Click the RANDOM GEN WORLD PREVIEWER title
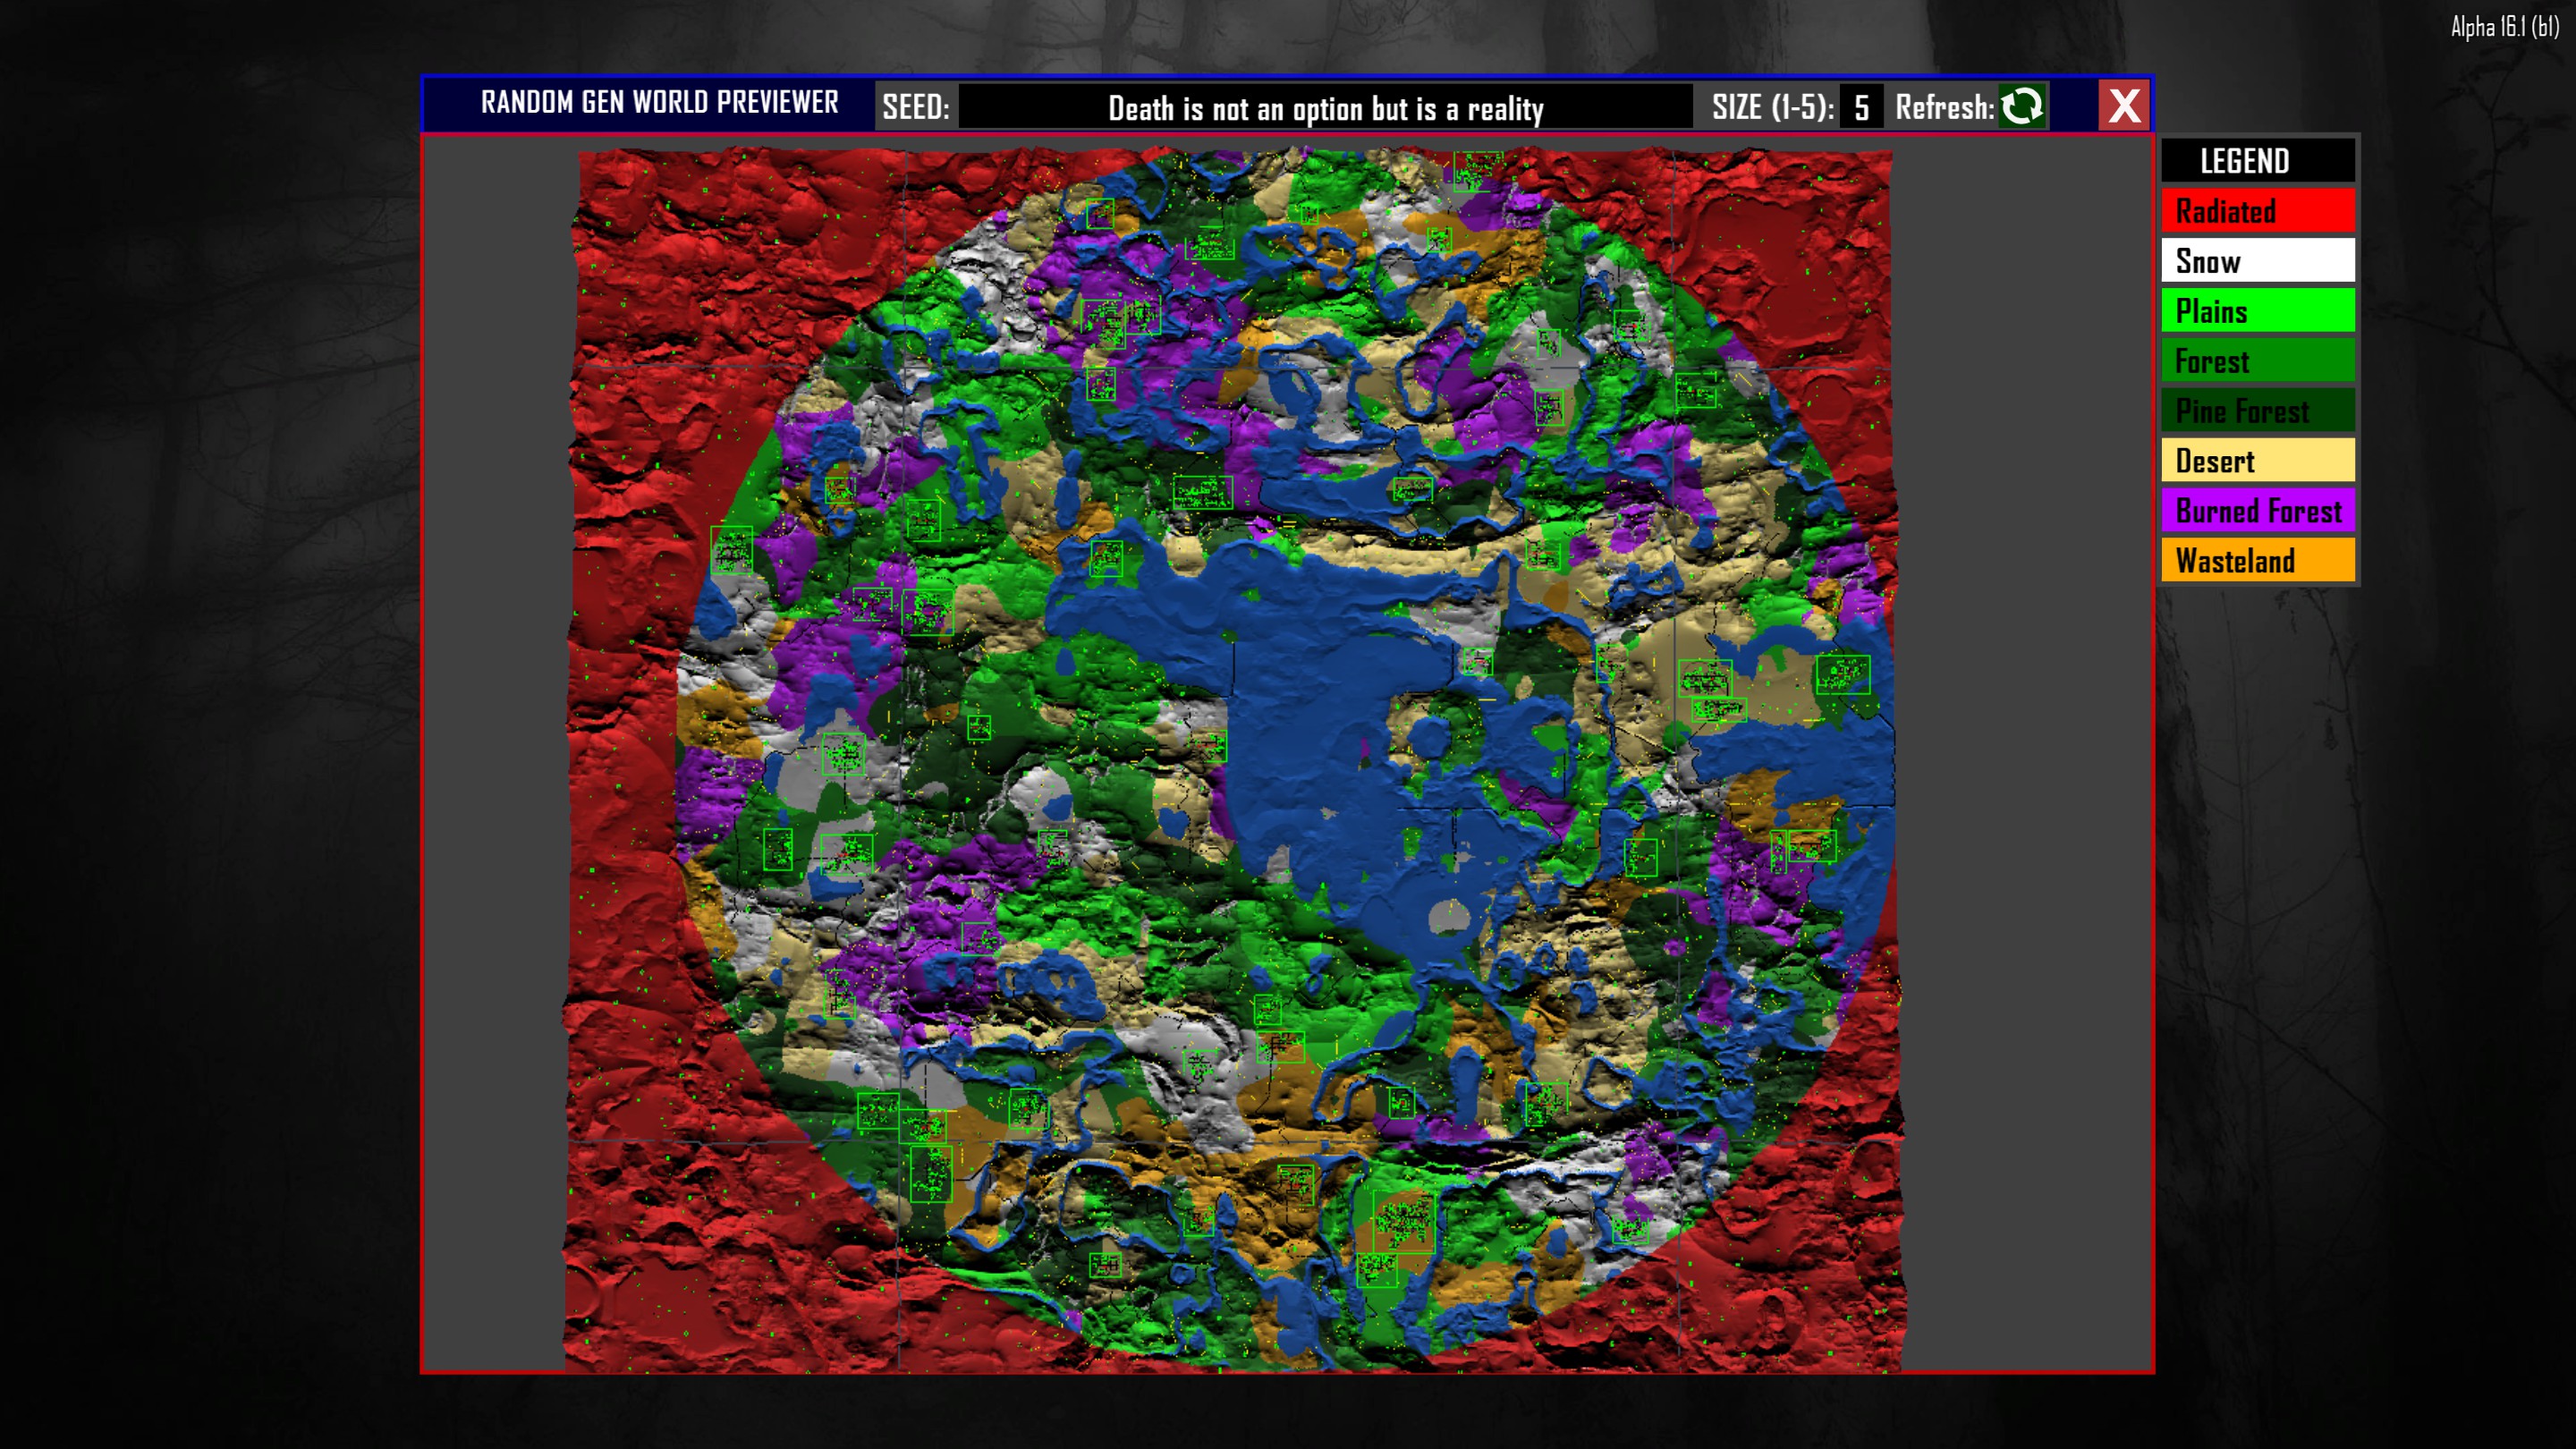Image resolution: width=2576 pixels, height=1449 pixels. [659, 102]
